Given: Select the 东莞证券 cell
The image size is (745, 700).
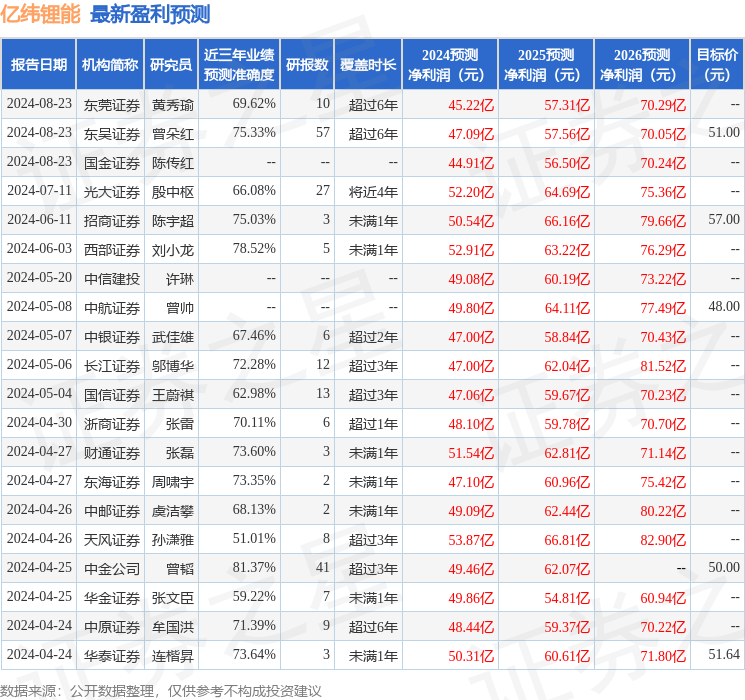Looking at the screenshot, I should tap(112, 105).
